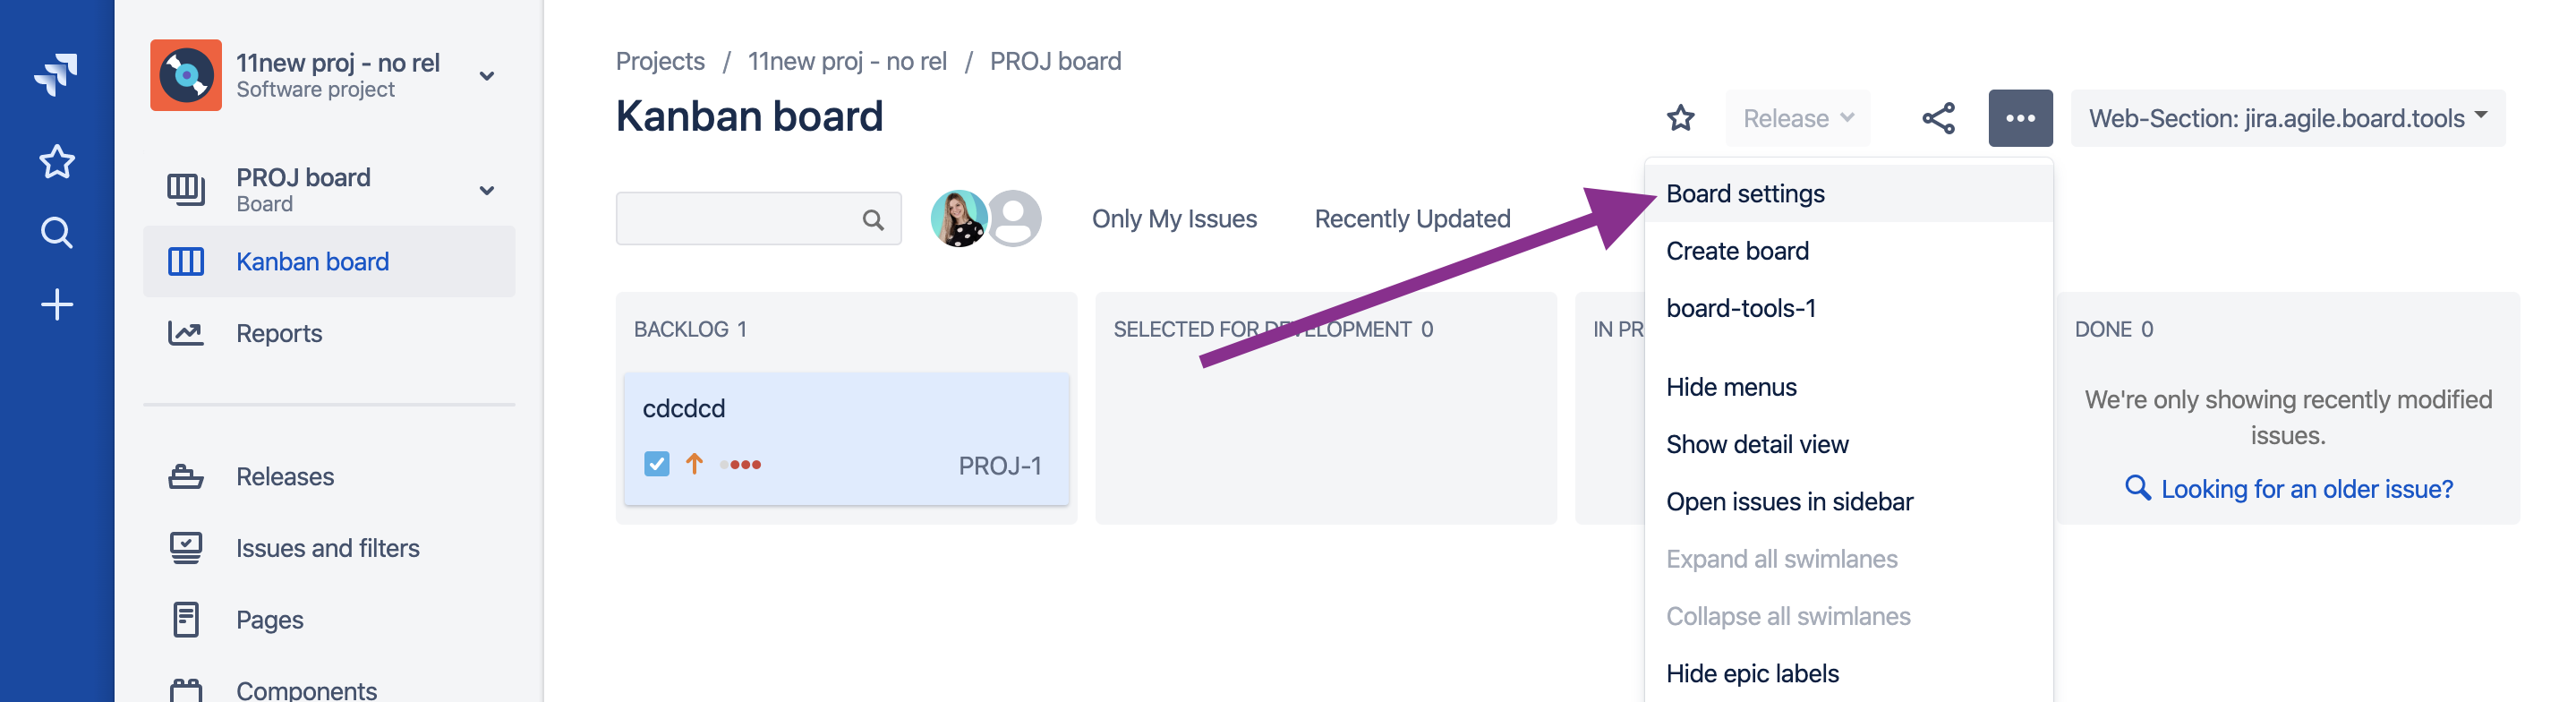Choose Show detail view menu item
The height and width of the screenshot is (702, 2576).
tap(1757, 445)
